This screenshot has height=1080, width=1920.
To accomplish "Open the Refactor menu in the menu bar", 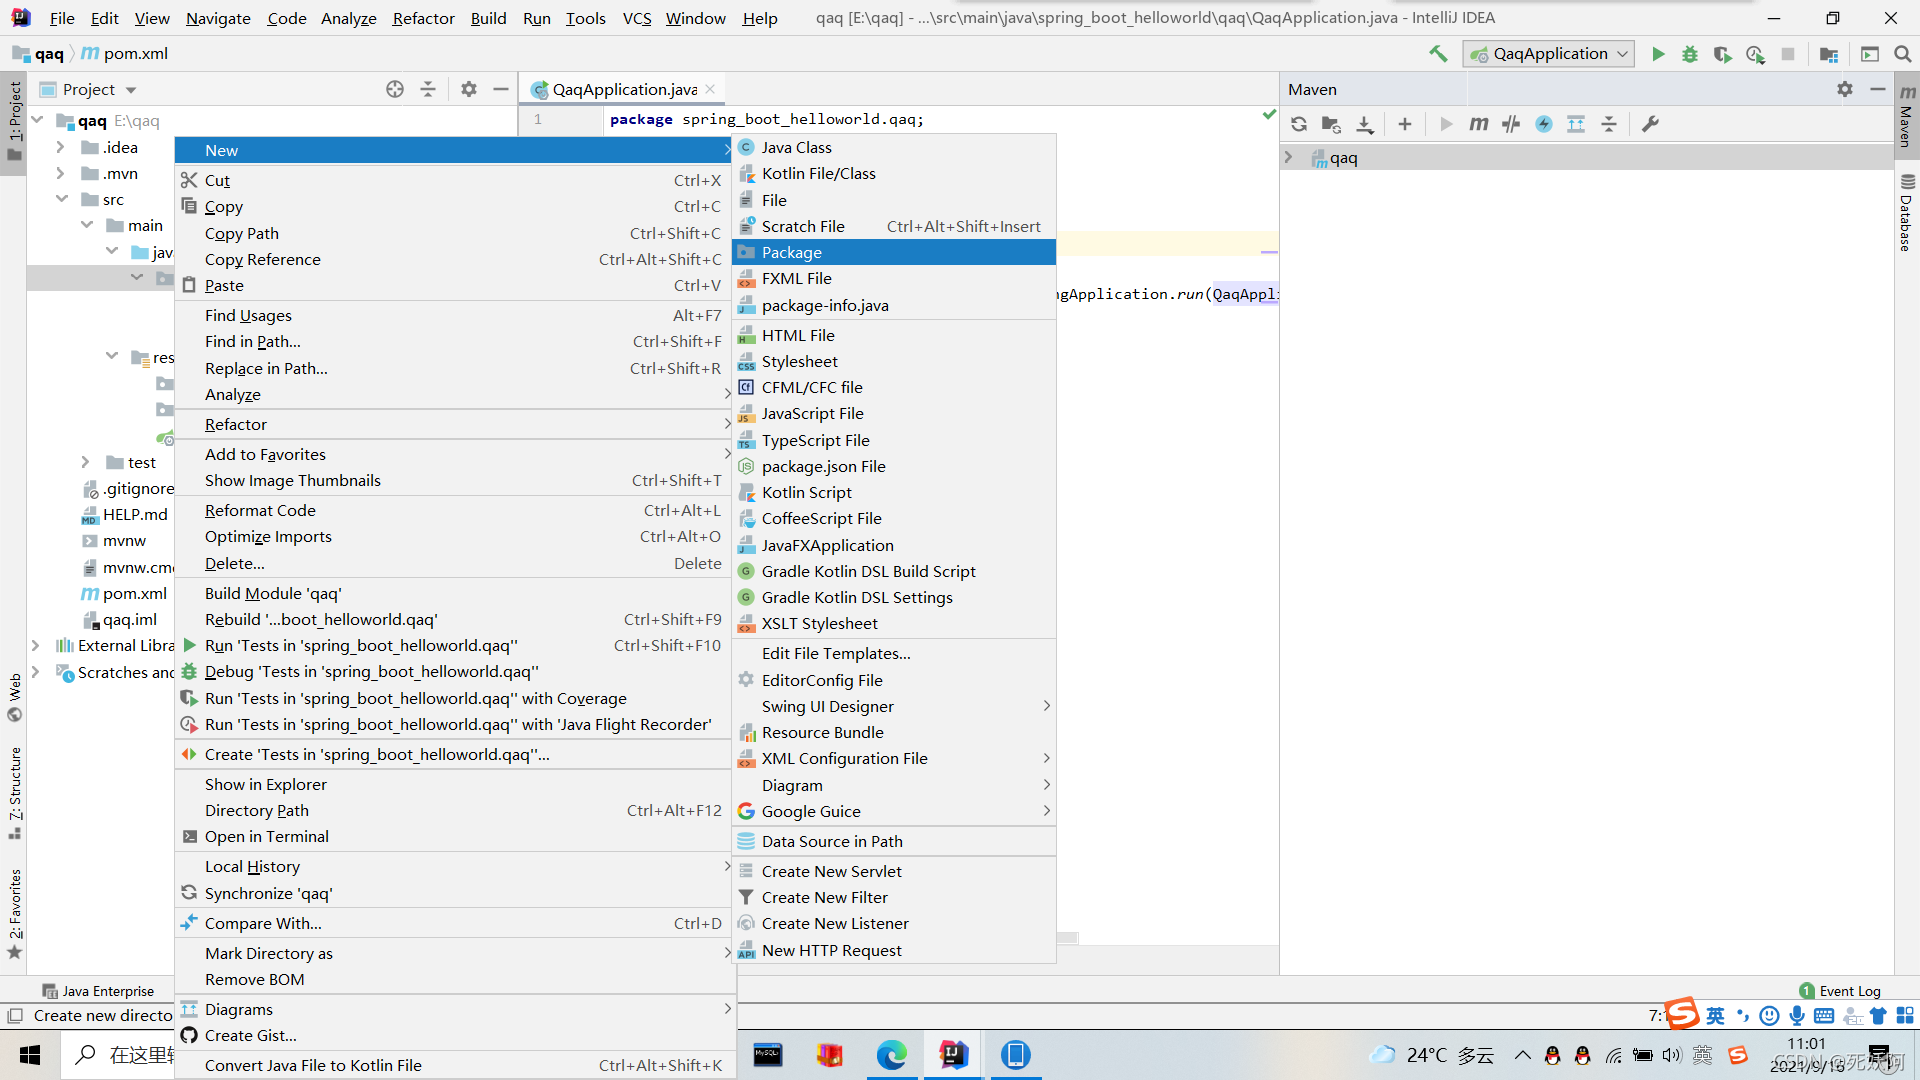I will point(423,17).
